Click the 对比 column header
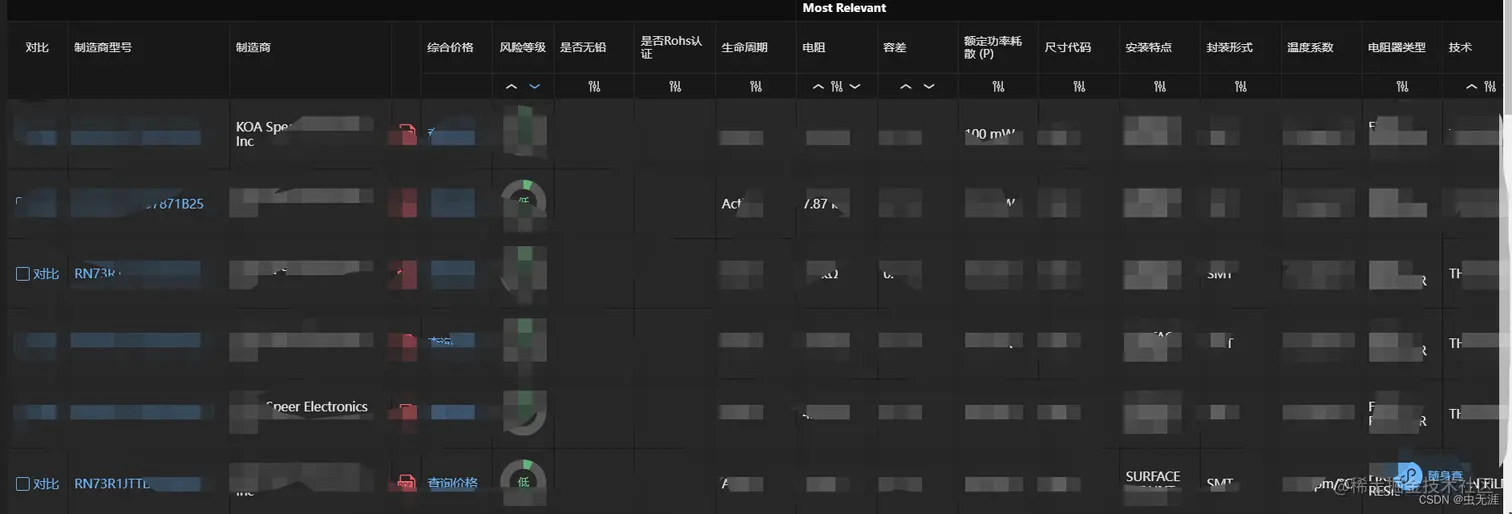 (37, 47)
